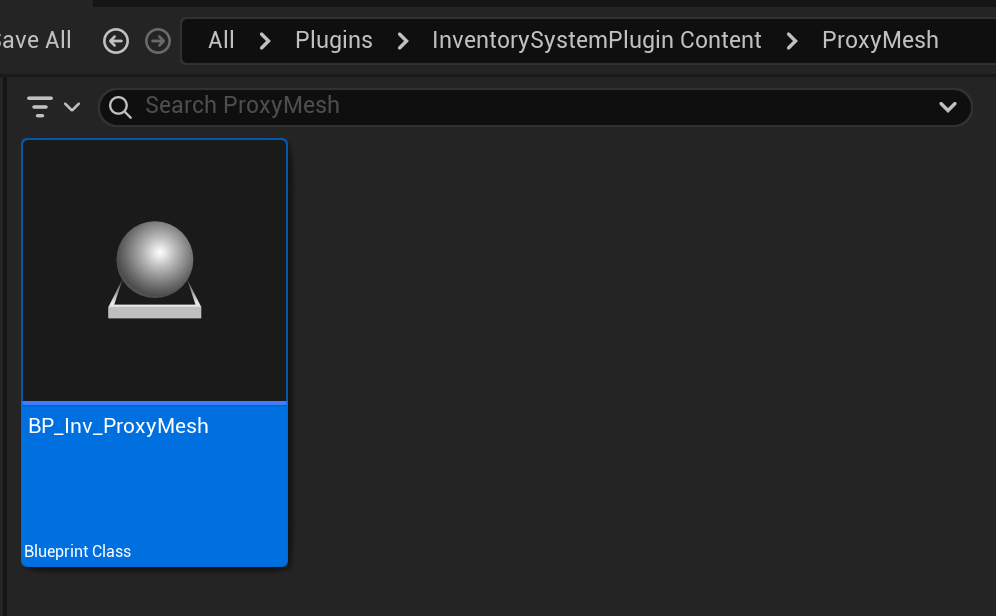Go back with the left arrow icon
Screen dimensions: 996x616
tap(116, 41)
